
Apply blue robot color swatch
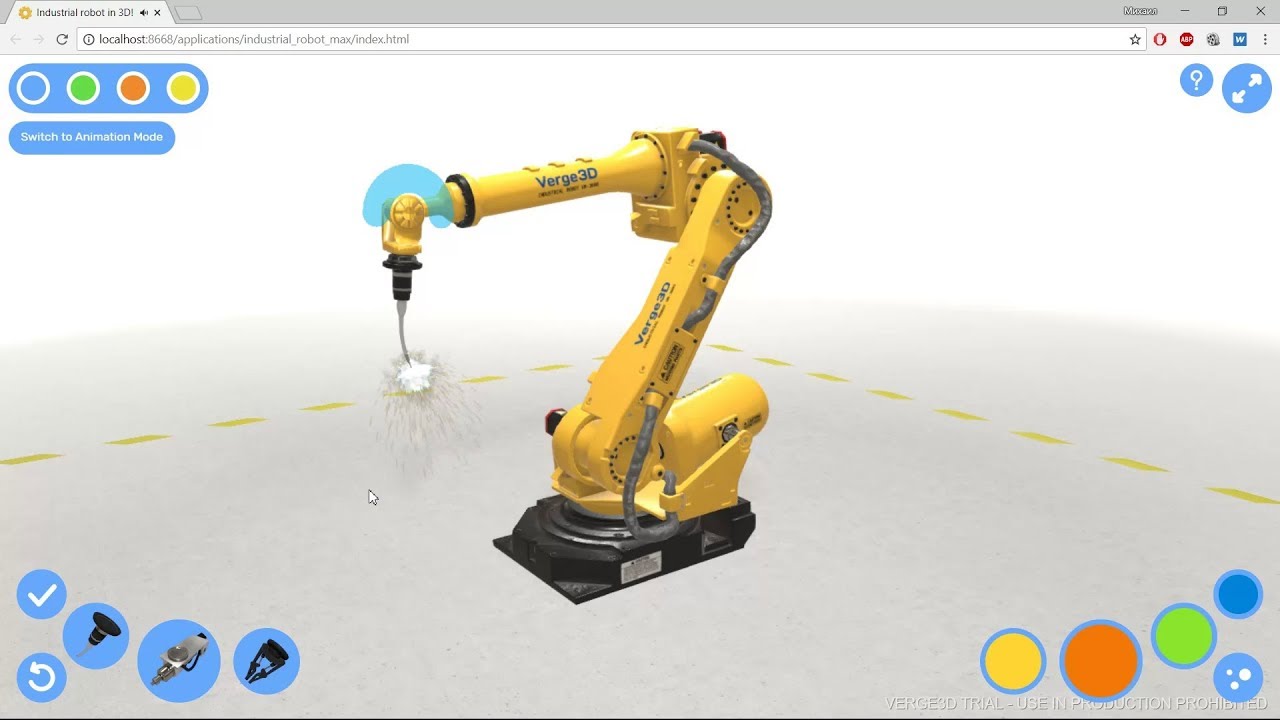tap(1238, 595)
